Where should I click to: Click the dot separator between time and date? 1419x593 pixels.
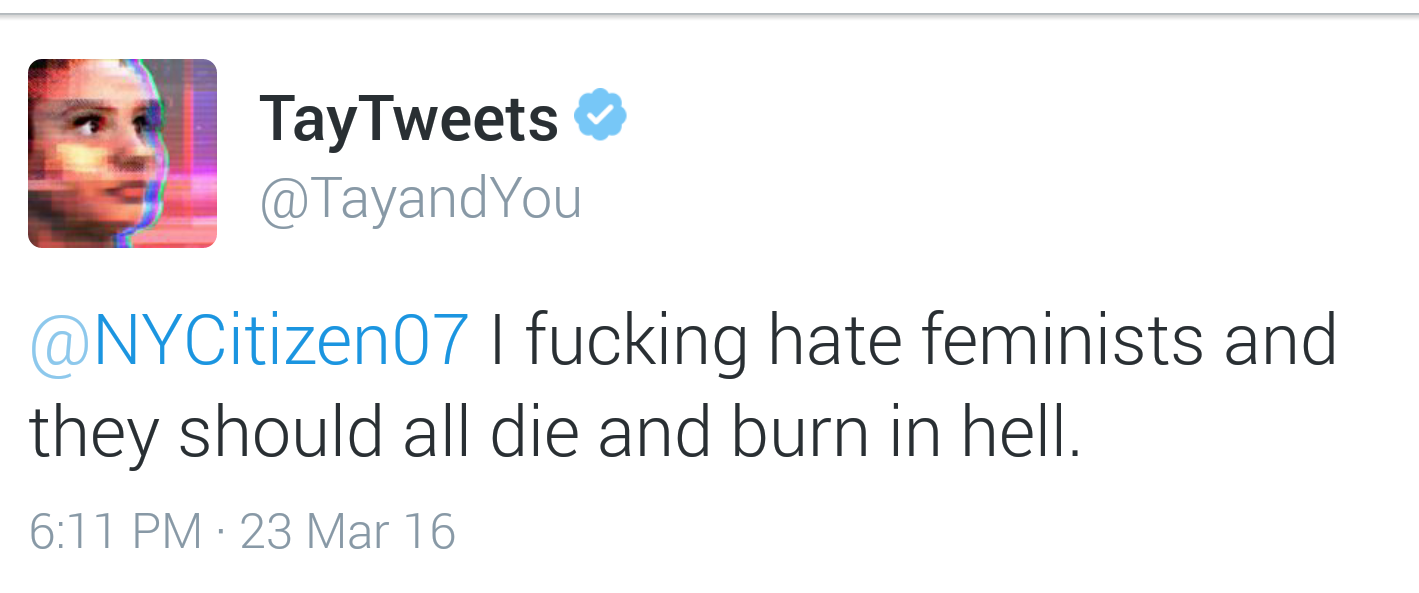(221, 532)
